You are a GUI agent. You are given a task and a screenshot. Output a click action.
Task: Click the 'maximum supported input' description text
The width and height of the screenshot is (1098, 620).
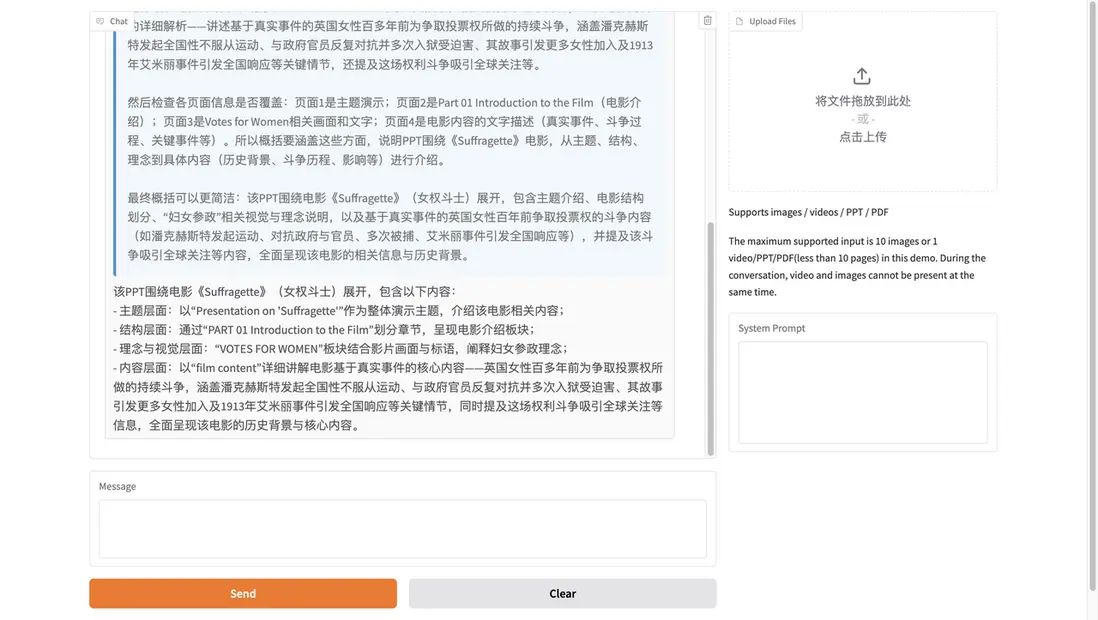[857, 266]
